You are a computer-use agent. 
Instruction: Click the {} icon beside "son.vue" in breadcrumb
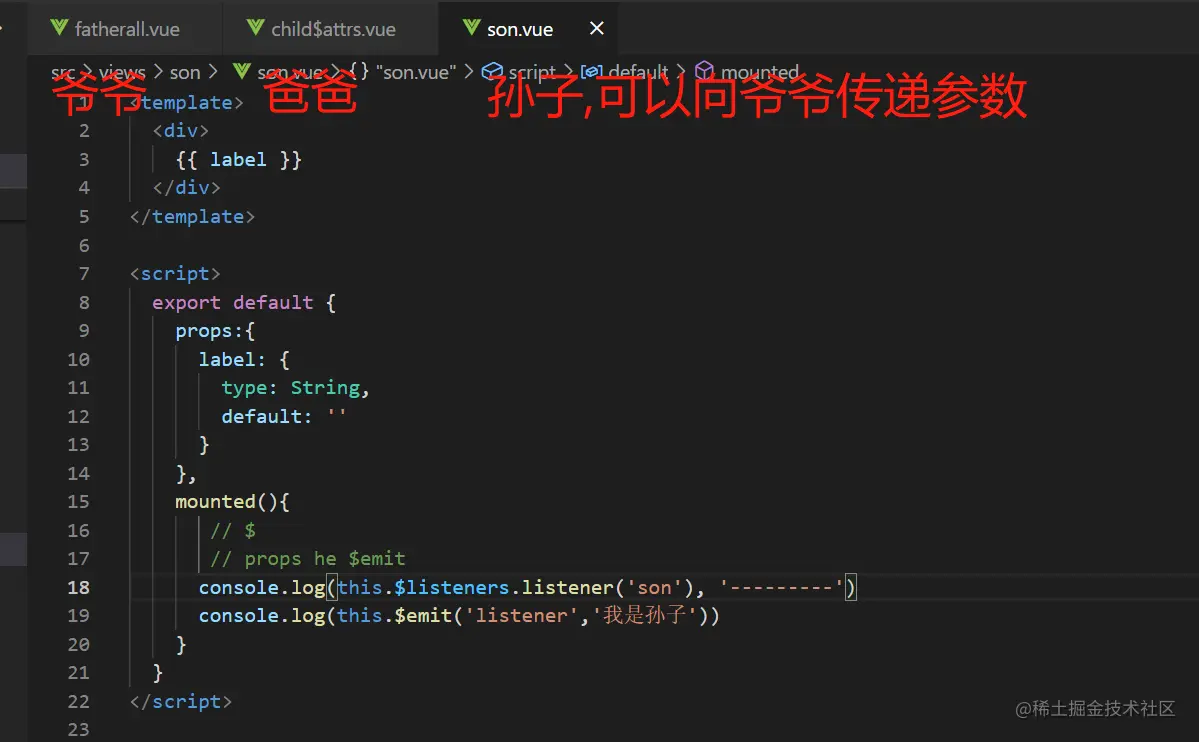[x=357, y=72]
